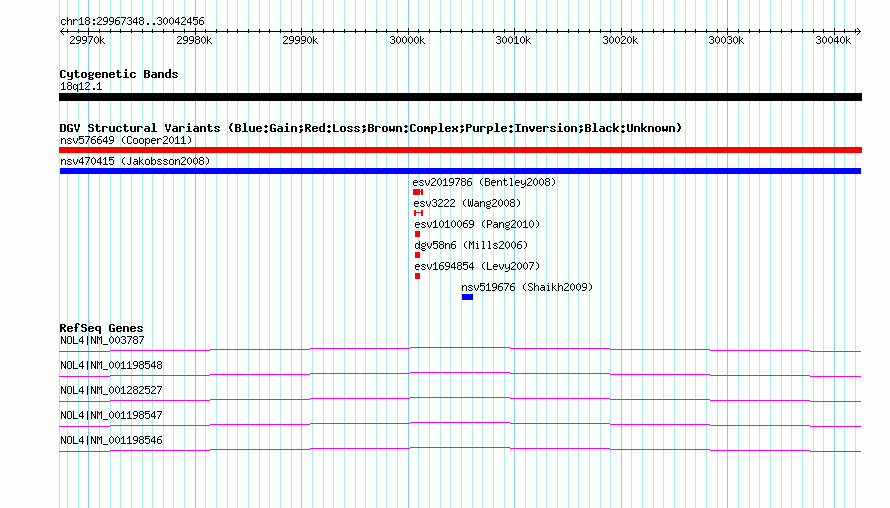Click the 29970k ruler tick label

87,41
